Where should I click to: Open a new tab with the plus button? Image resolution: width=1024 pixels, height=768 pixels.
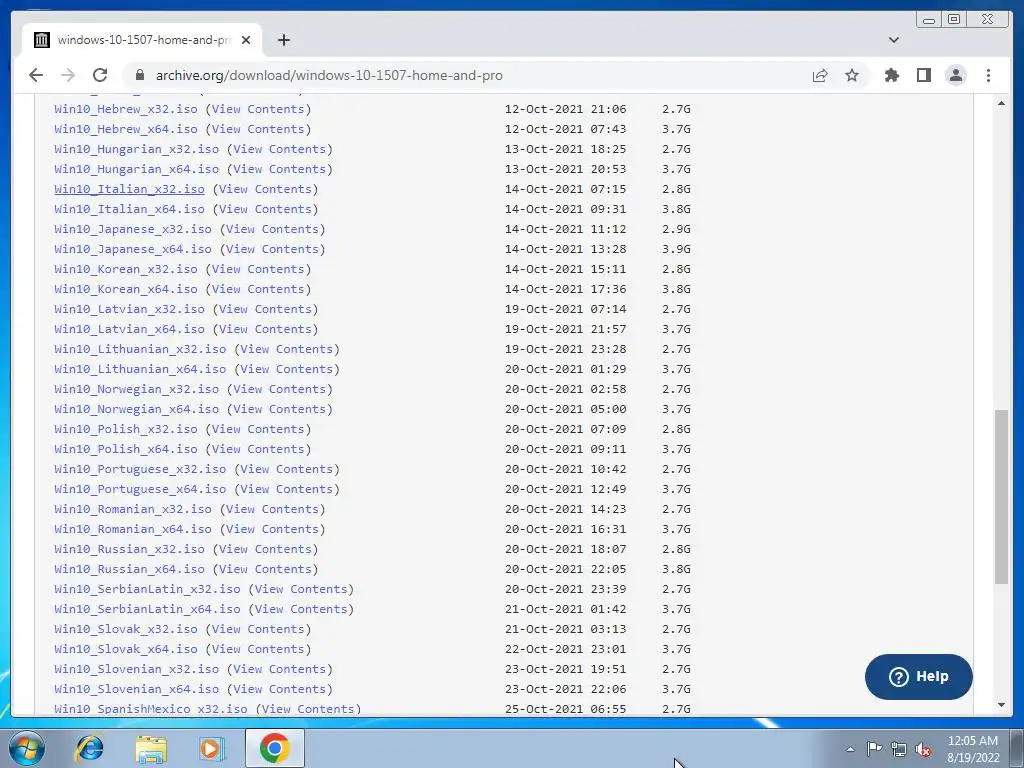tap(283, 40)
